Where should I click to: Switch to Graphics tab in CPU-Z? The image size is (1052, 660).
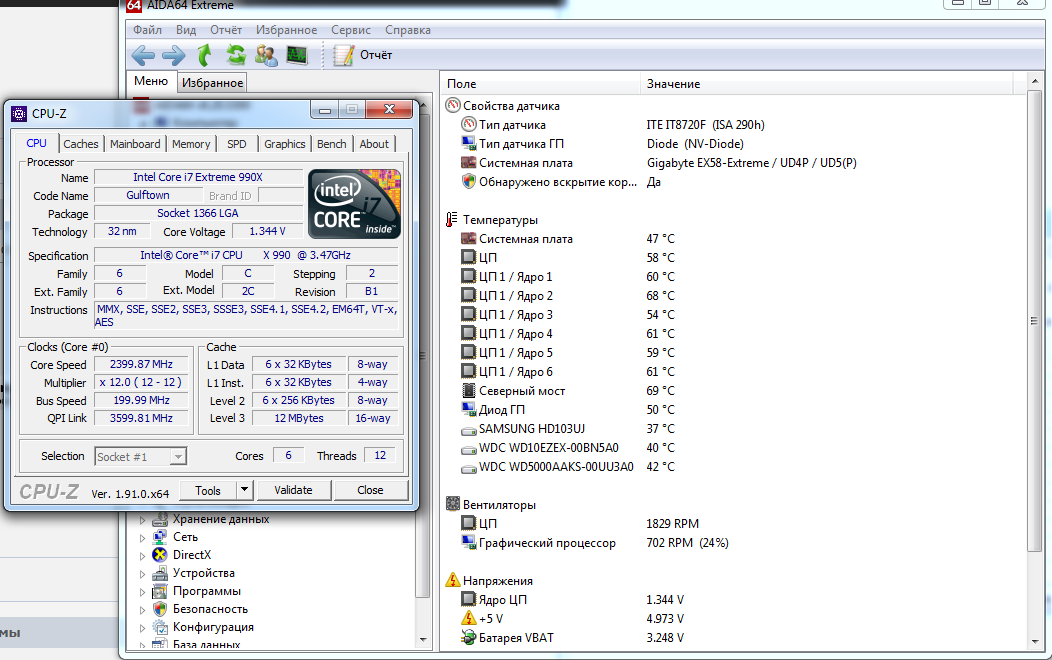click(x=284, y=144)
